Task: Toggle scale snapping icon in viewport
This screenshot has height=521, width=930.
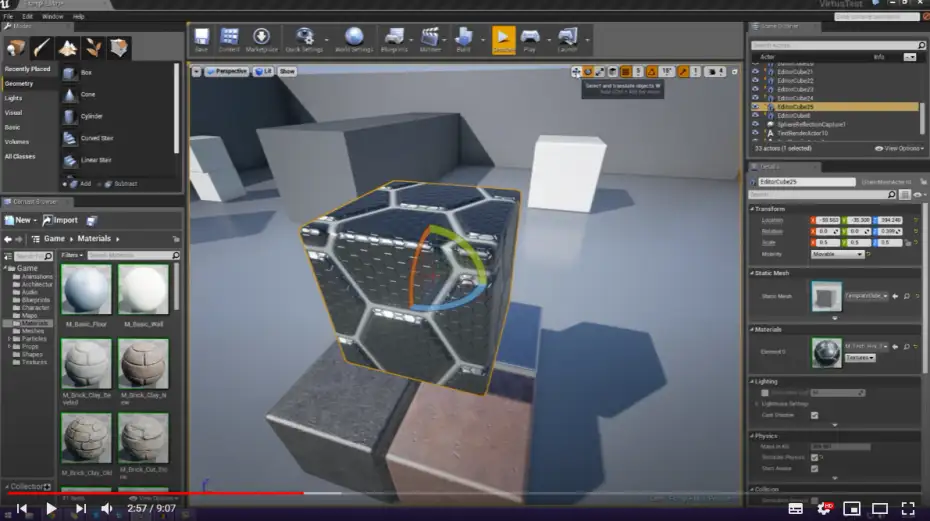Action: pos(683,72)
